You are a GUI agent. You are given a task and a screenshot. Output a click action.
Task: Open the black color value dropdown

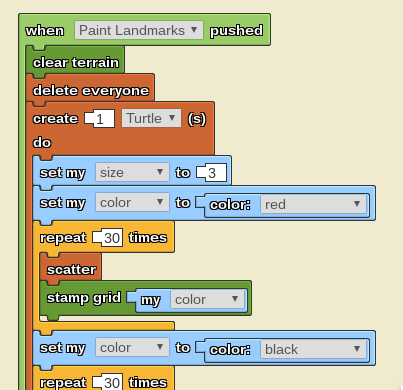[x=313, y=349]
